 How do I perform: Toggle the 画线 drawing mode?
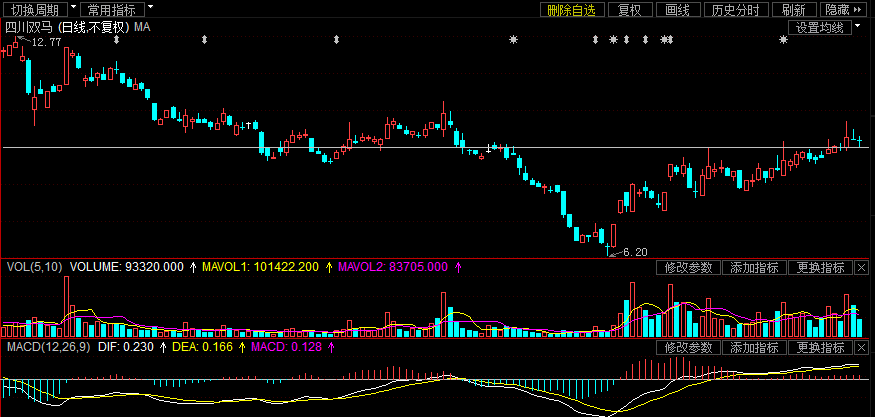pyautogui.click(x=678, y=10)
